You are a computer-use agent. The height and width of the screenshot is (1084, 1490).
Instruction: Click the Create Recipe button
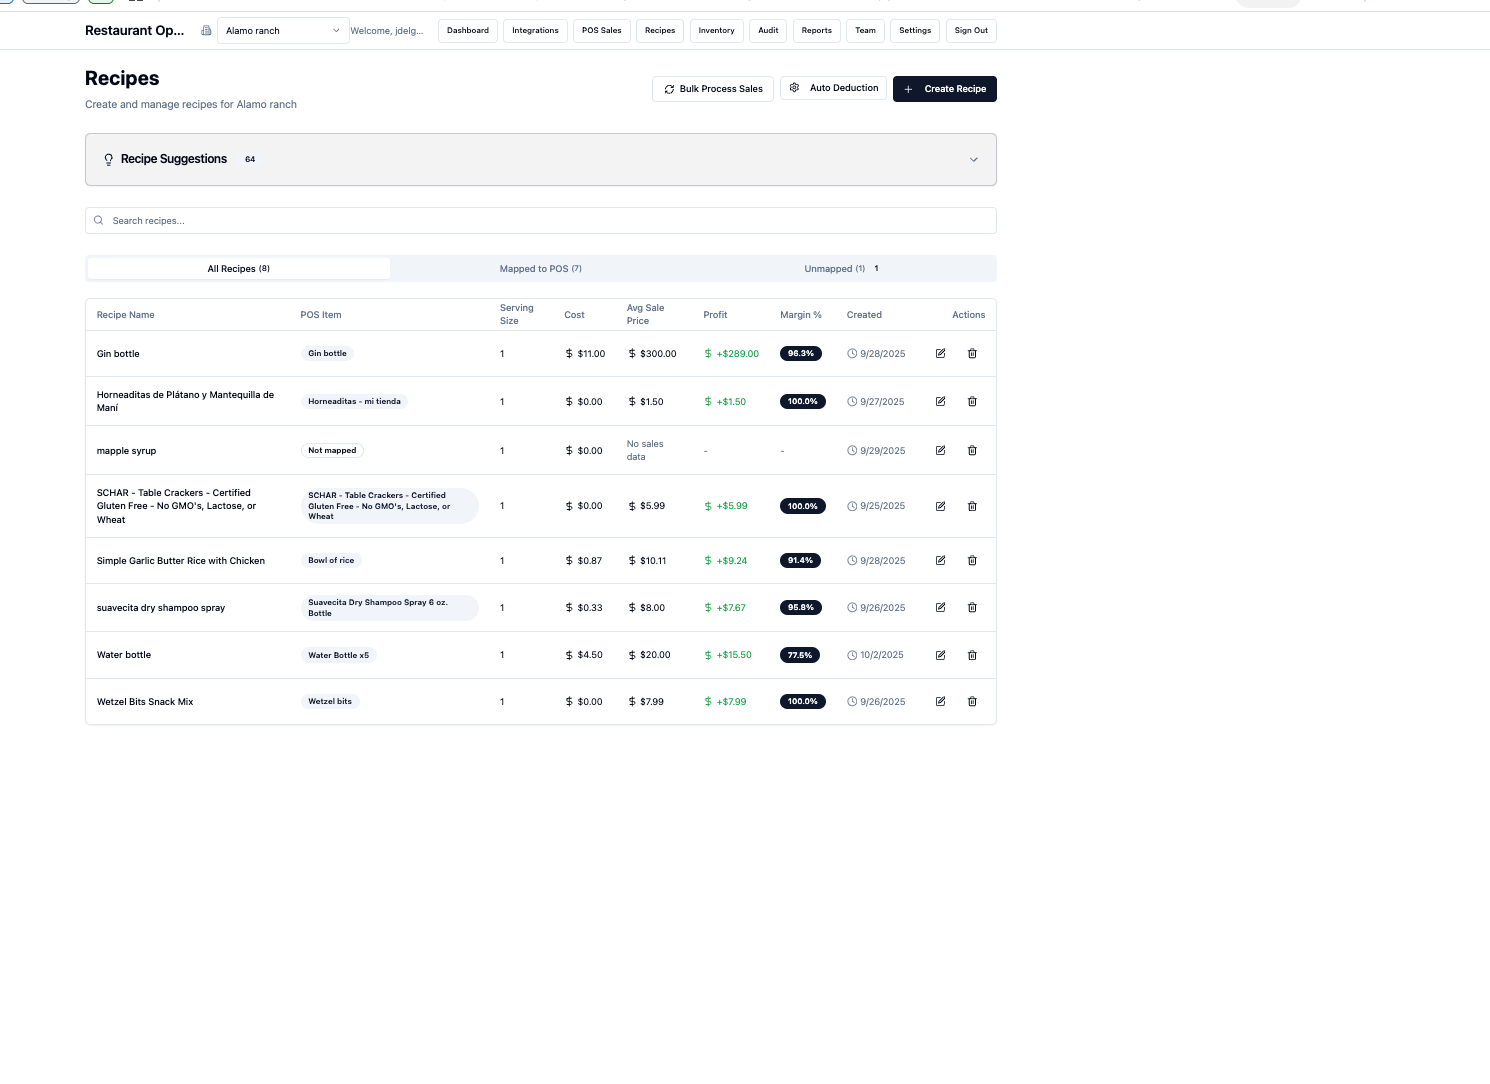point(944,89)
